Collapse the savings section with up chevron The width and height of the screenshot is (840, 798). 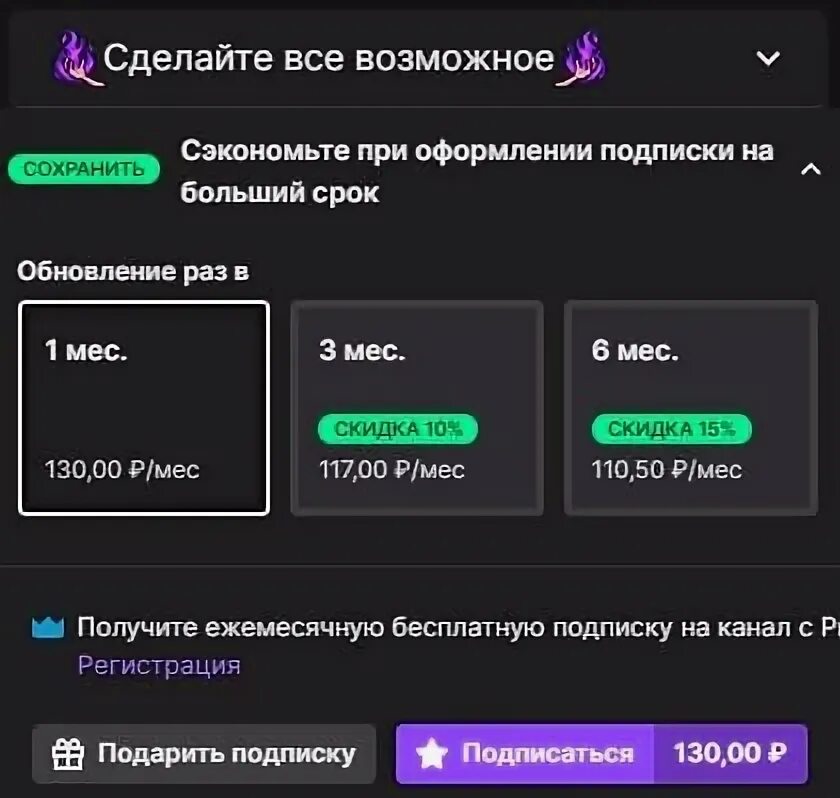pyautogui.click(x=811, y=169)
